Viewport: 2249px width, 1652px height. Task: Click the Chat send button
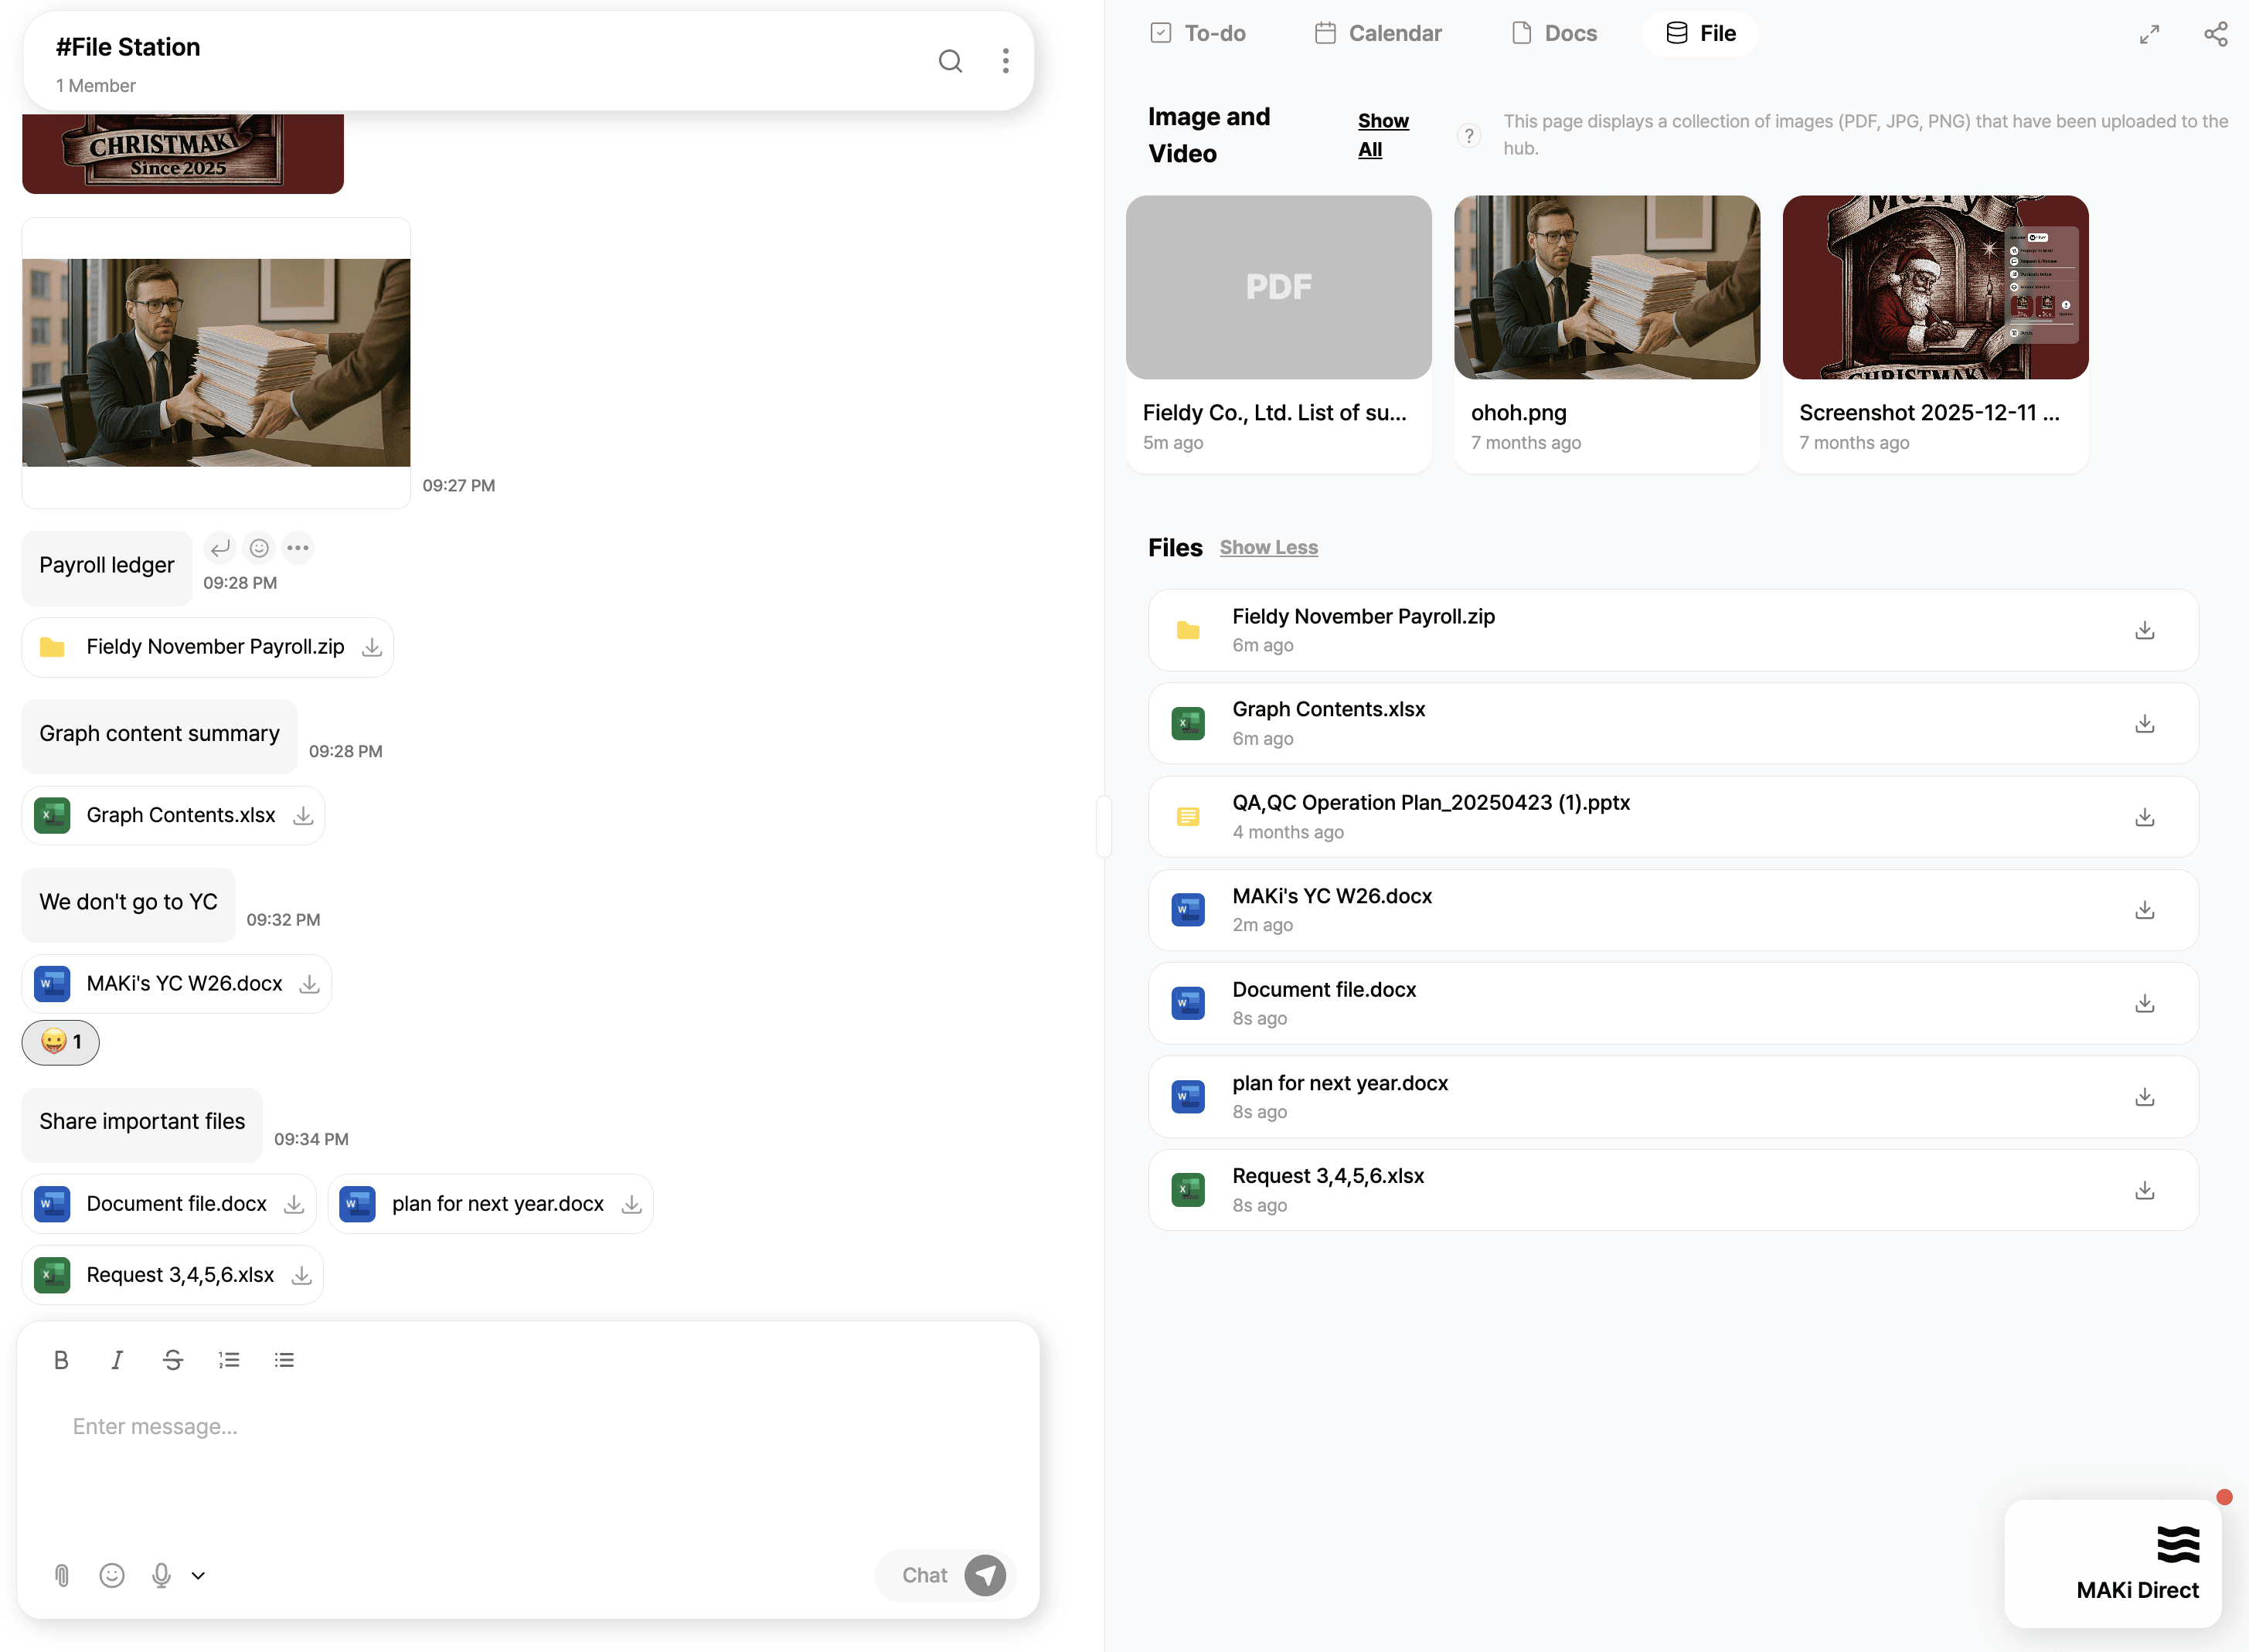985,1576
